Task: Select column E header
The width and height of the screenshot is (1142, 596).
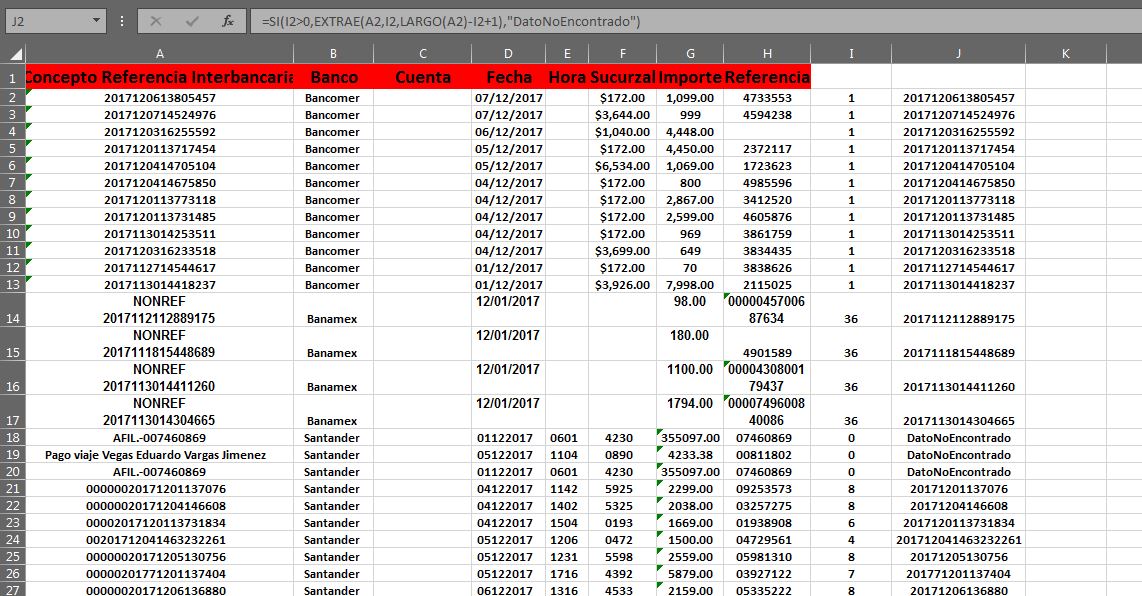Action: tap(567, 53)
